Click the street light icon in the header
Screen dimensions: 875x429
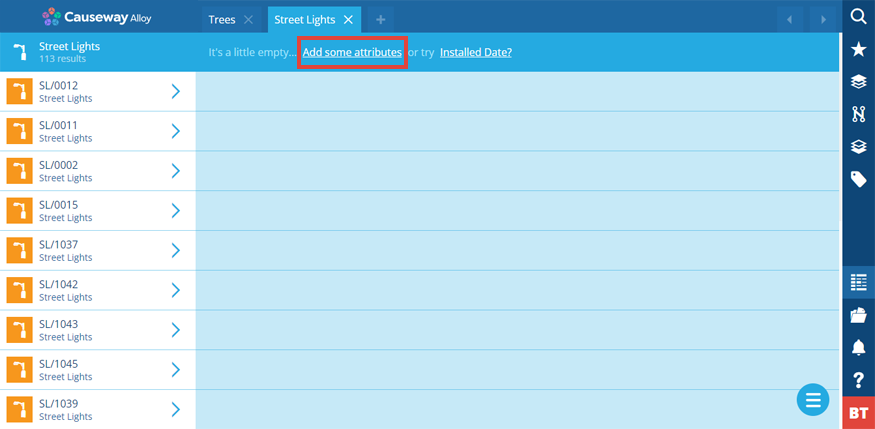20,52
